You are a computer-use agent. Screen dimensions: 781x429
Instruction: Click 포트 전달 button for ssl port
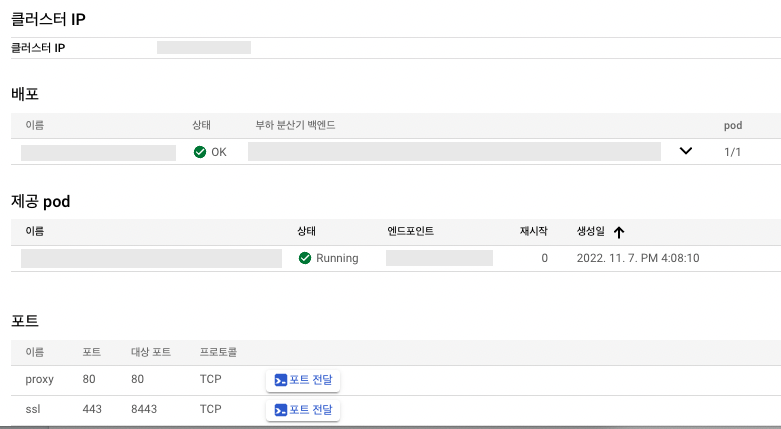click(303, 410)
